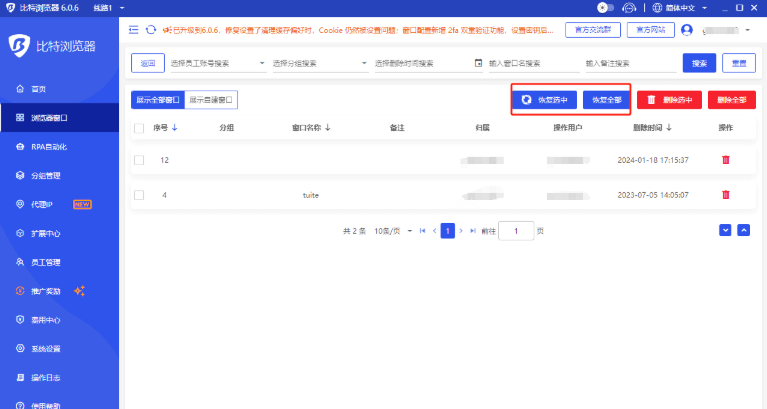
Task: Click the 官方网站 button
Action: point(651,30)
